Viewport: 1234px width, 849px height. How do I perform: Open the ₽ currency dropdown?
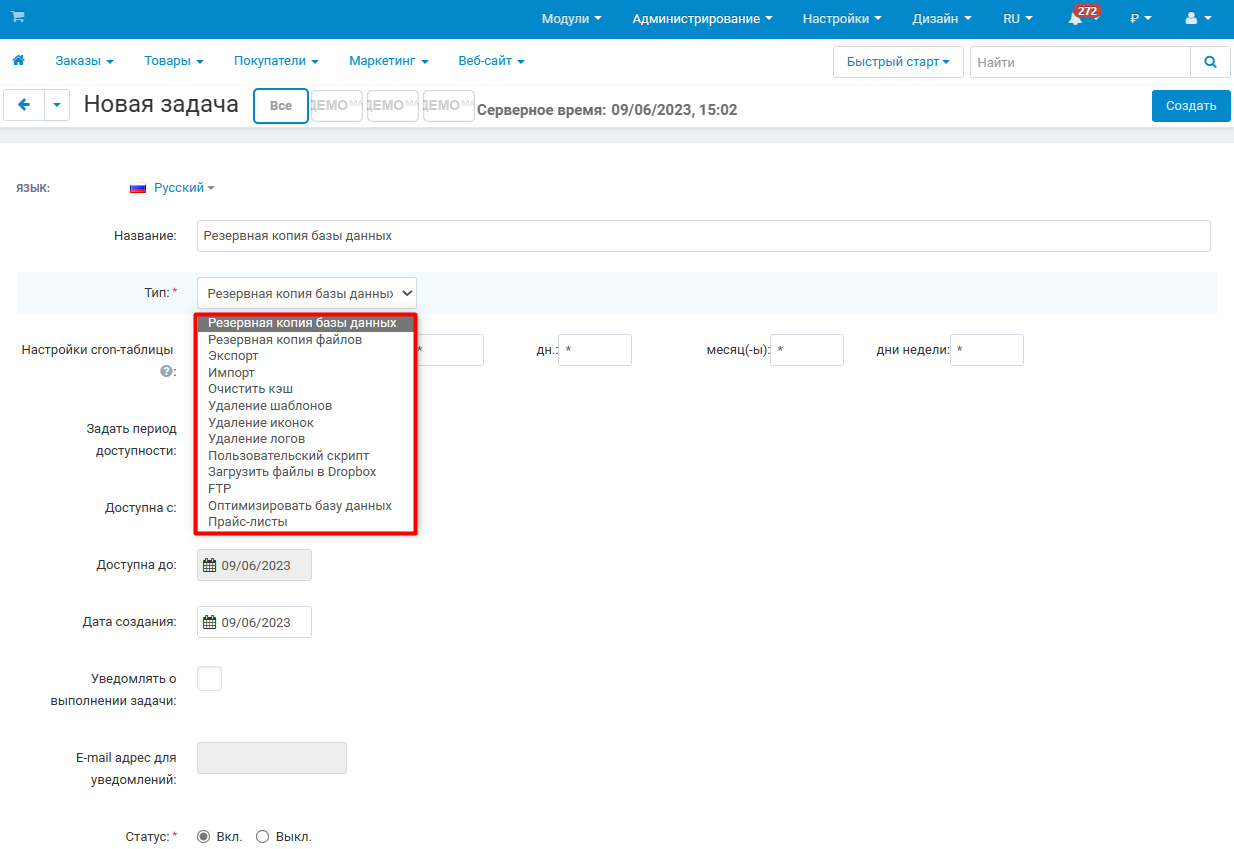[1141, 18]
